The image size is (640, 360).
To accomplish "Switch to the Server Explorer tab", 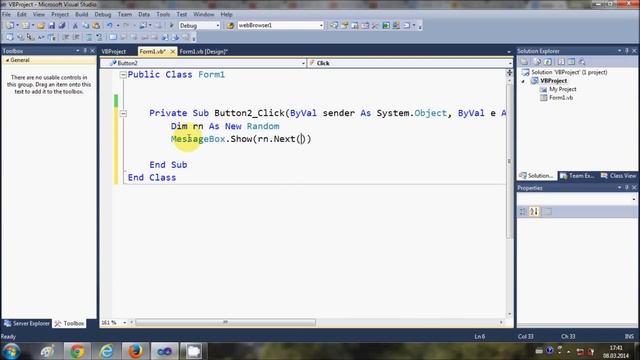I will (27, 323).
